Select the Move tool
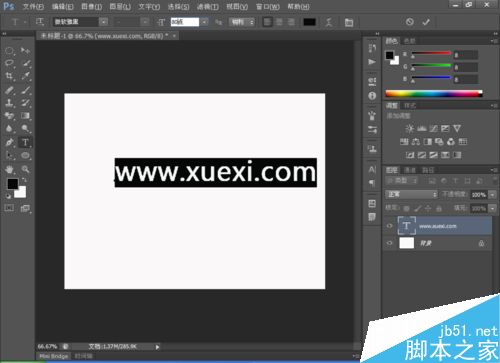 [x=25, y=51]
